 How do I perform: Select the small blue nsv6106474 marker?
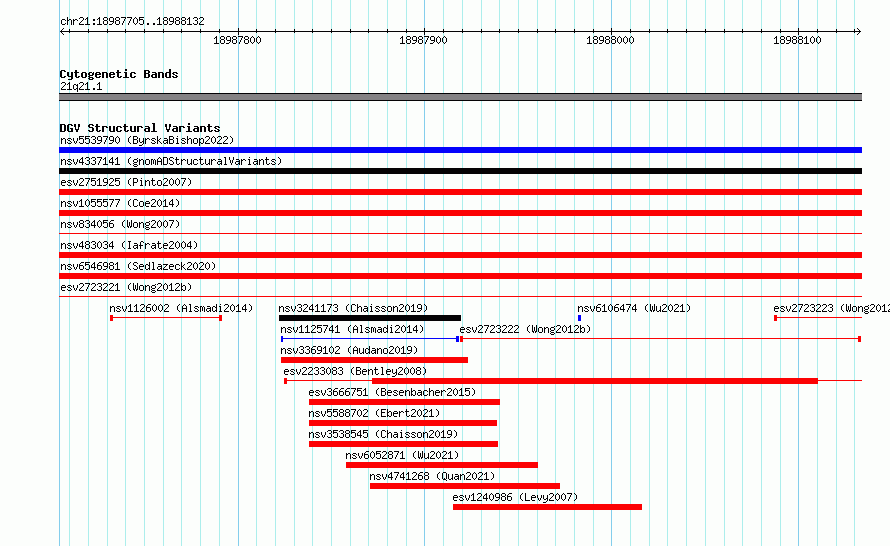[x=579, y=318]
